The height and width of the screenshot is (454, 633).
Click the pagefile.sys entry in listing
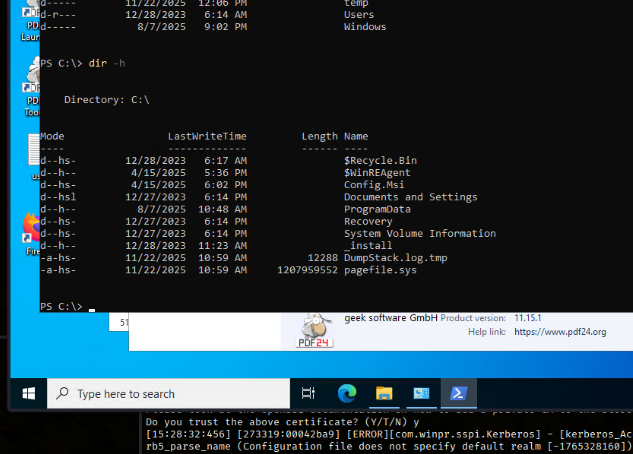[x=380, y=270]
